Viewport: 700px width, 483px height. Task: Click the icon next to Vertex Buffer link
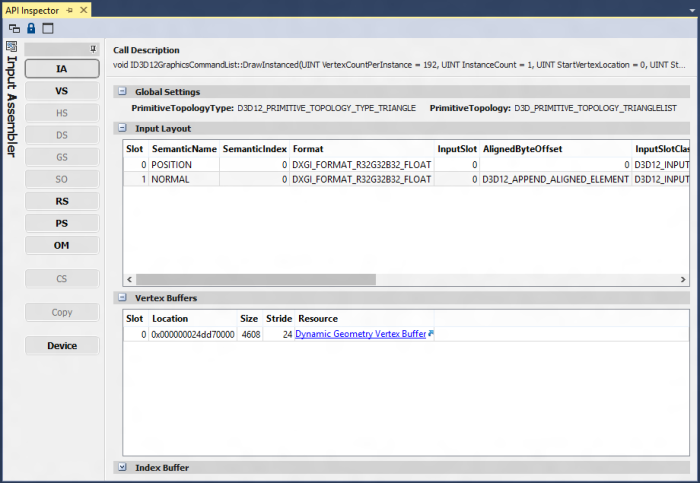coord(431,333)
